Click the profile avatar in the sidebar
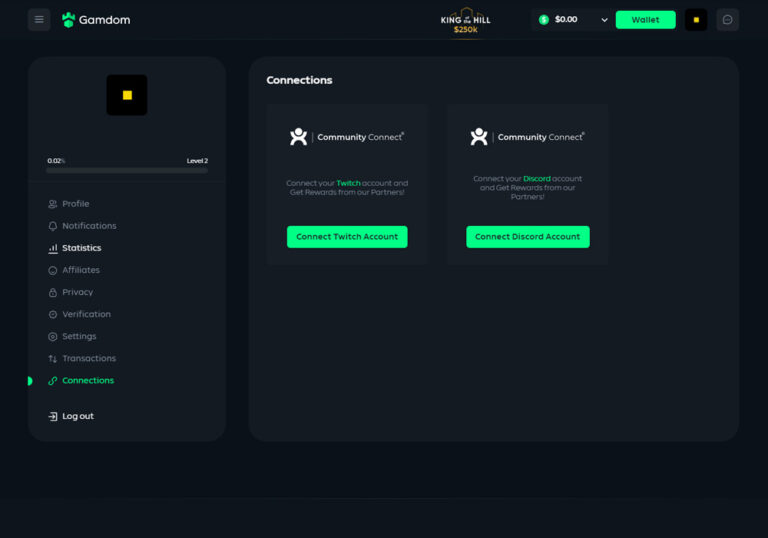 pos(127,95)
